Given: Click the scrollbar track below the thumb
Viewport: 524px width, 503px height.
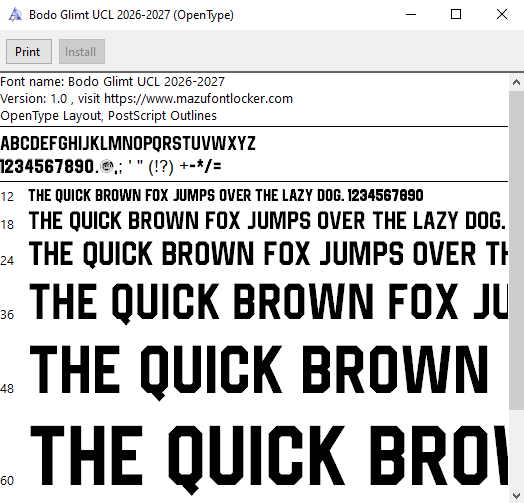Looking at the screenshot, I should pos(516,449).
